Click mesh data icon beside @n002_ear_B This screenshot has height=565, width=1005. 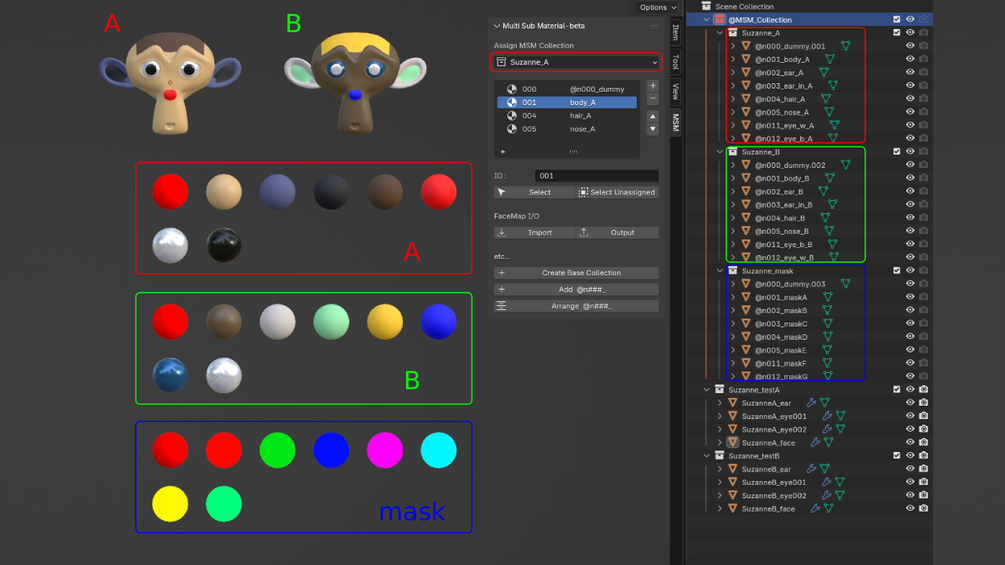[823, 192]
